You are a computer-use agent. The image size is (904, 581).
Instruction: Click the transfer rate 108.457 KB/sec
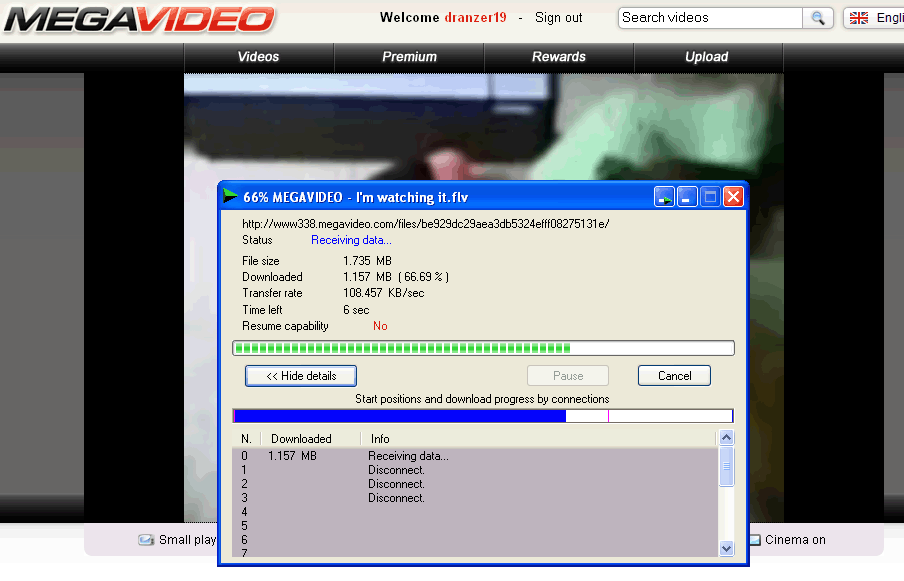pos(383,293)
